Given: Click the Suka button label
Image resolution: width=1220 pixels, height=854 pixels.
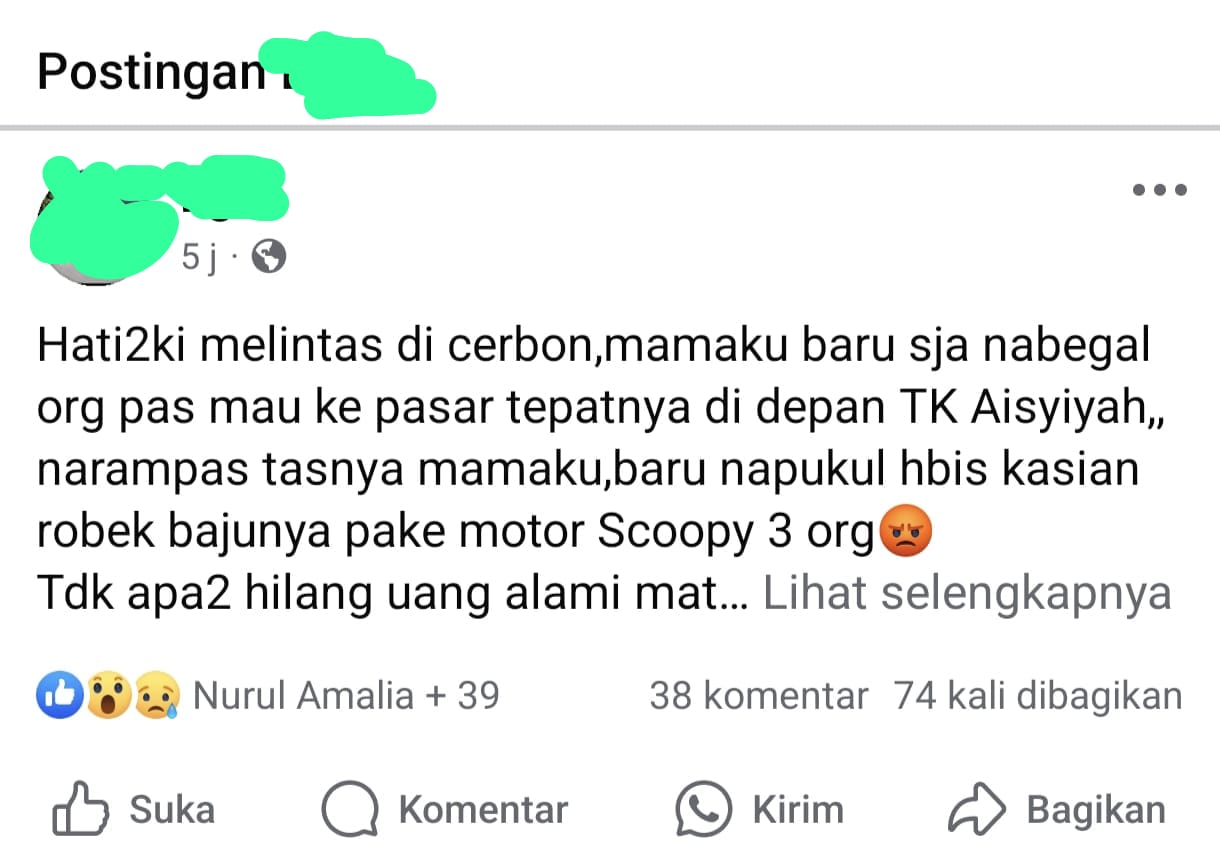Looking at the screenshot, I should click(172, 810).
